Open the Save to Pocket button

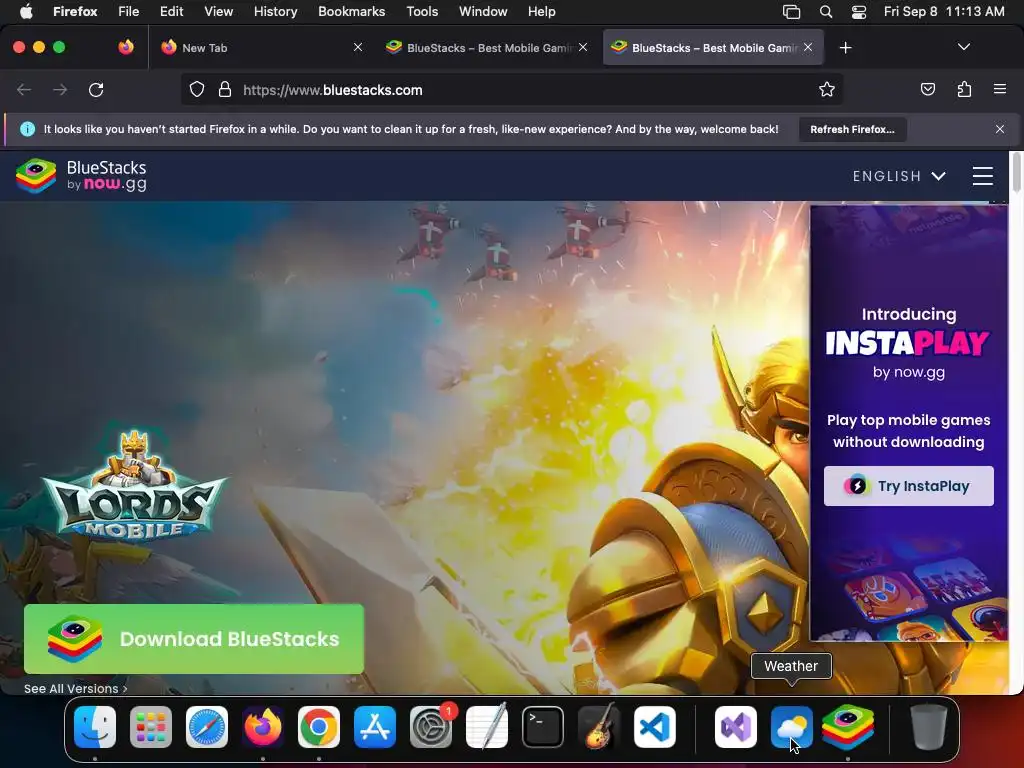tap(927, 89)
